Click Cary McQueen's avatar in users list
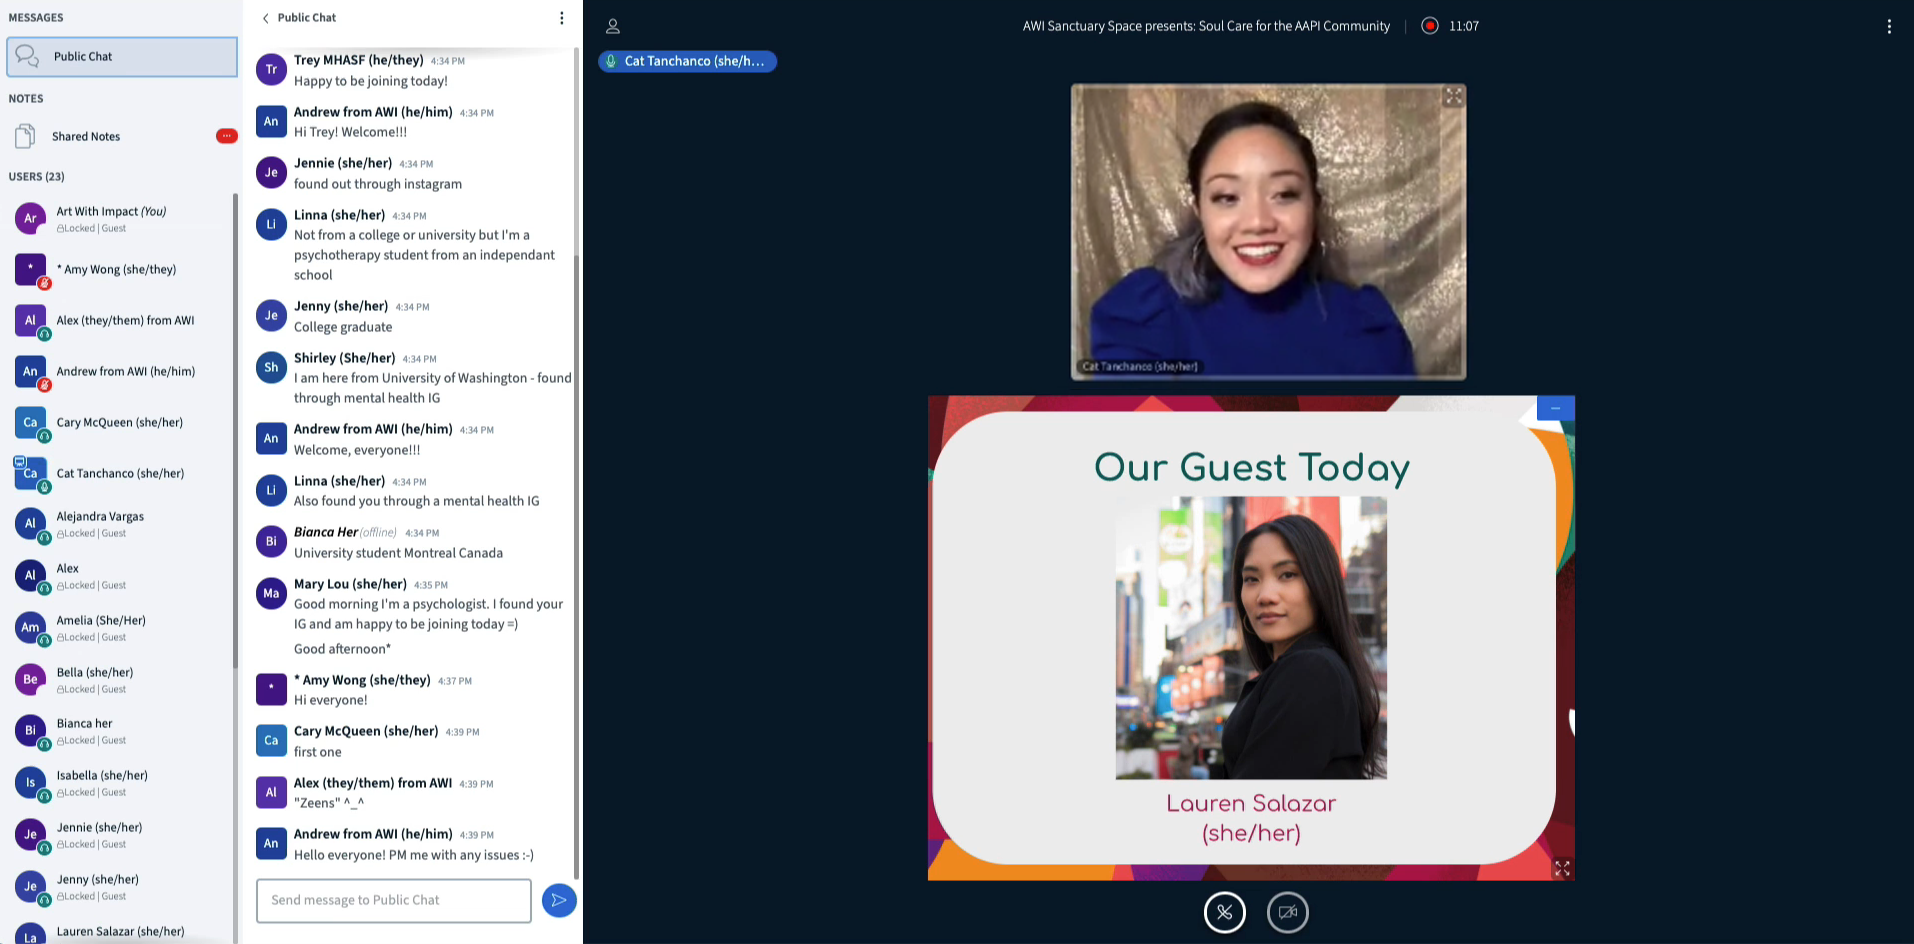Screen dimensions: 1914x944 pyautogui.click(x=30, y=422)
